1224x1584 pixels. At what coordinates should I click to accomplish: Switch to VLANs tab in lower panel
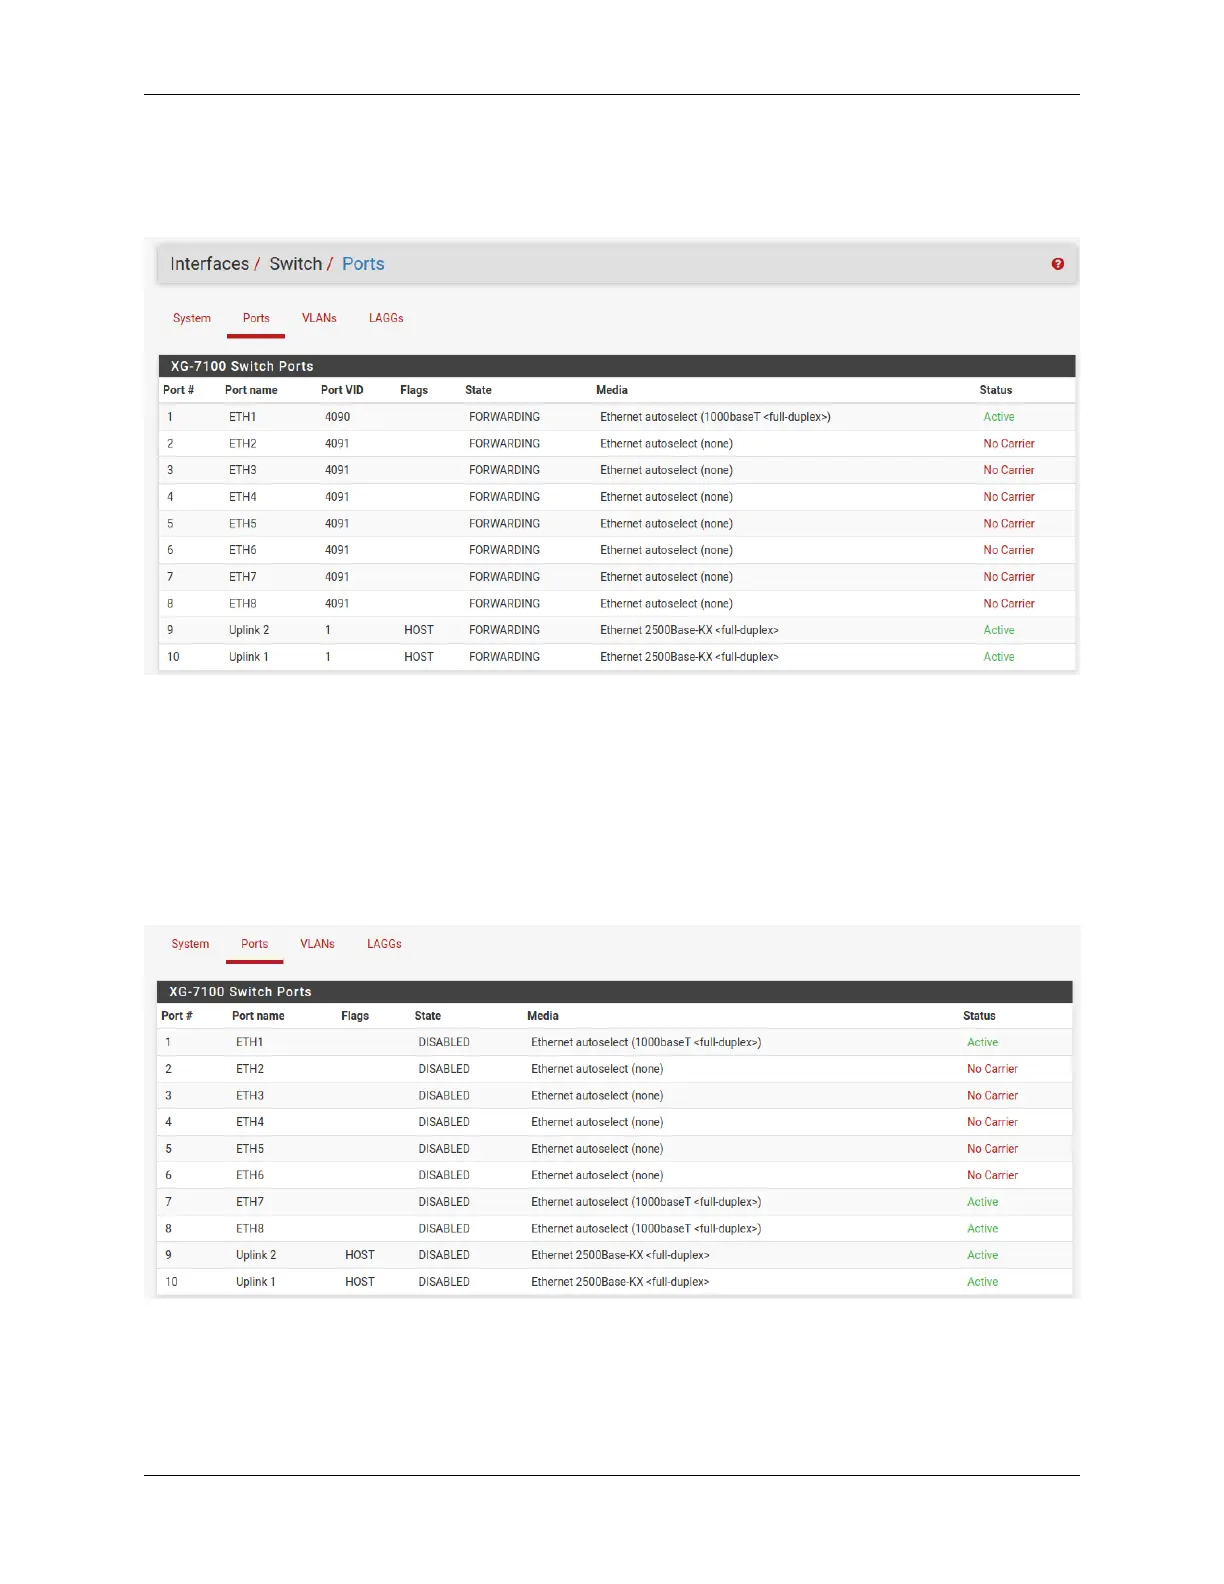click(x=317, y=944)
